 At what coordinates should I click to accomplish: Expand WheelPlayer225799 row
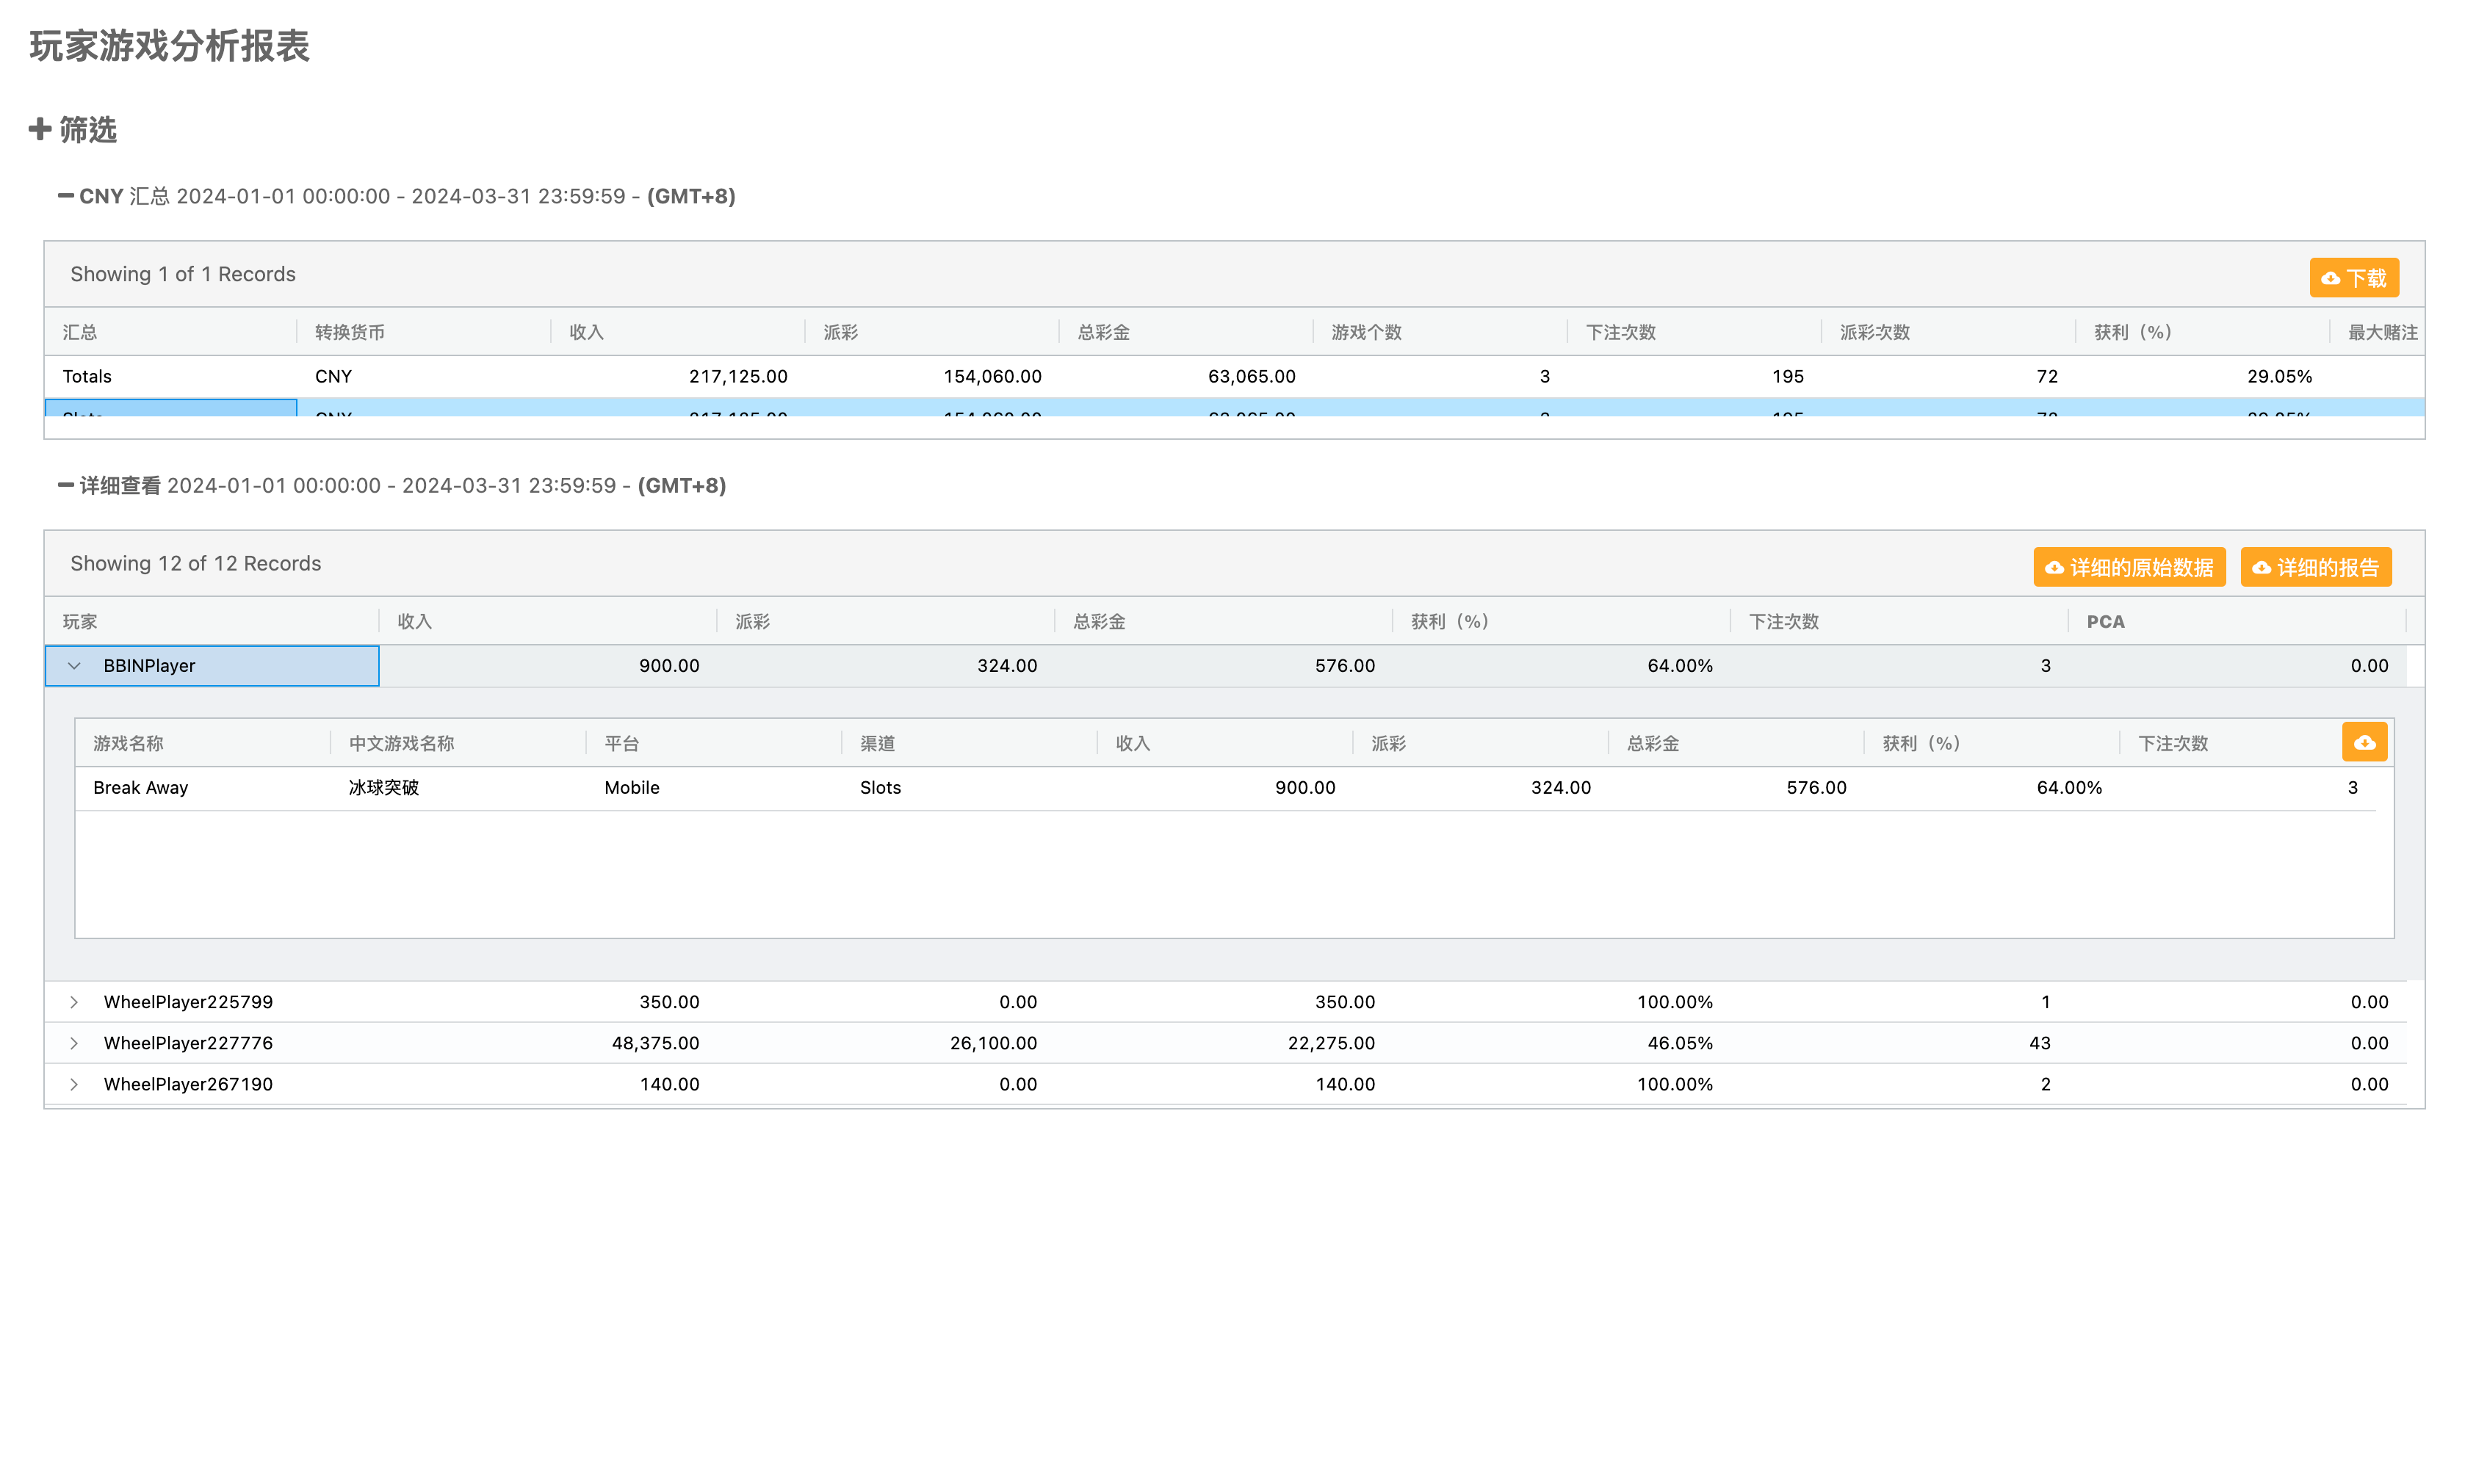click(x=74, y=1002)
